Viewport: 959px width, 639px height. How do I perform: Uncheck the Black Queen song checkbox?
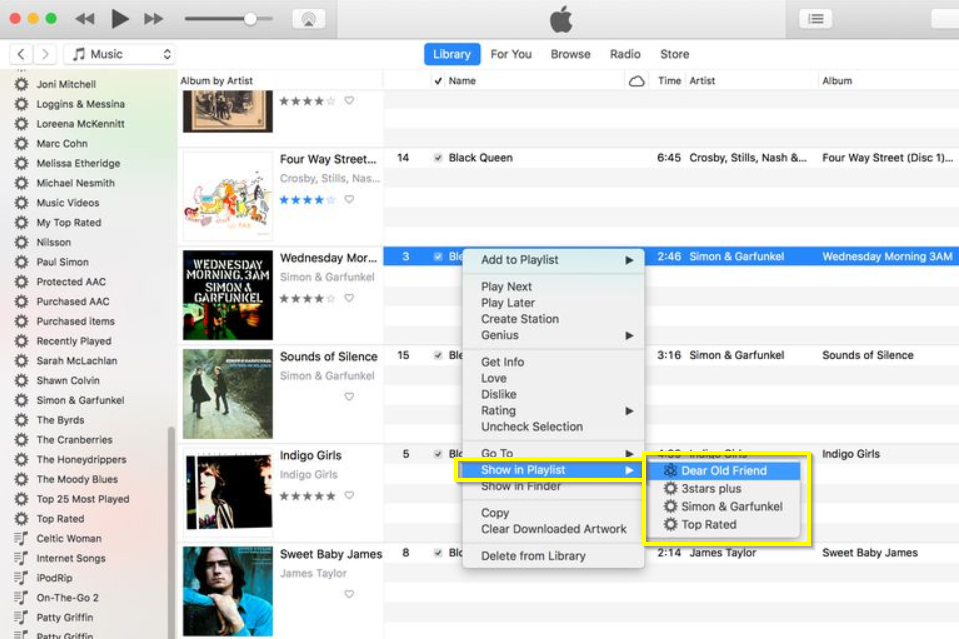[438, 158]
